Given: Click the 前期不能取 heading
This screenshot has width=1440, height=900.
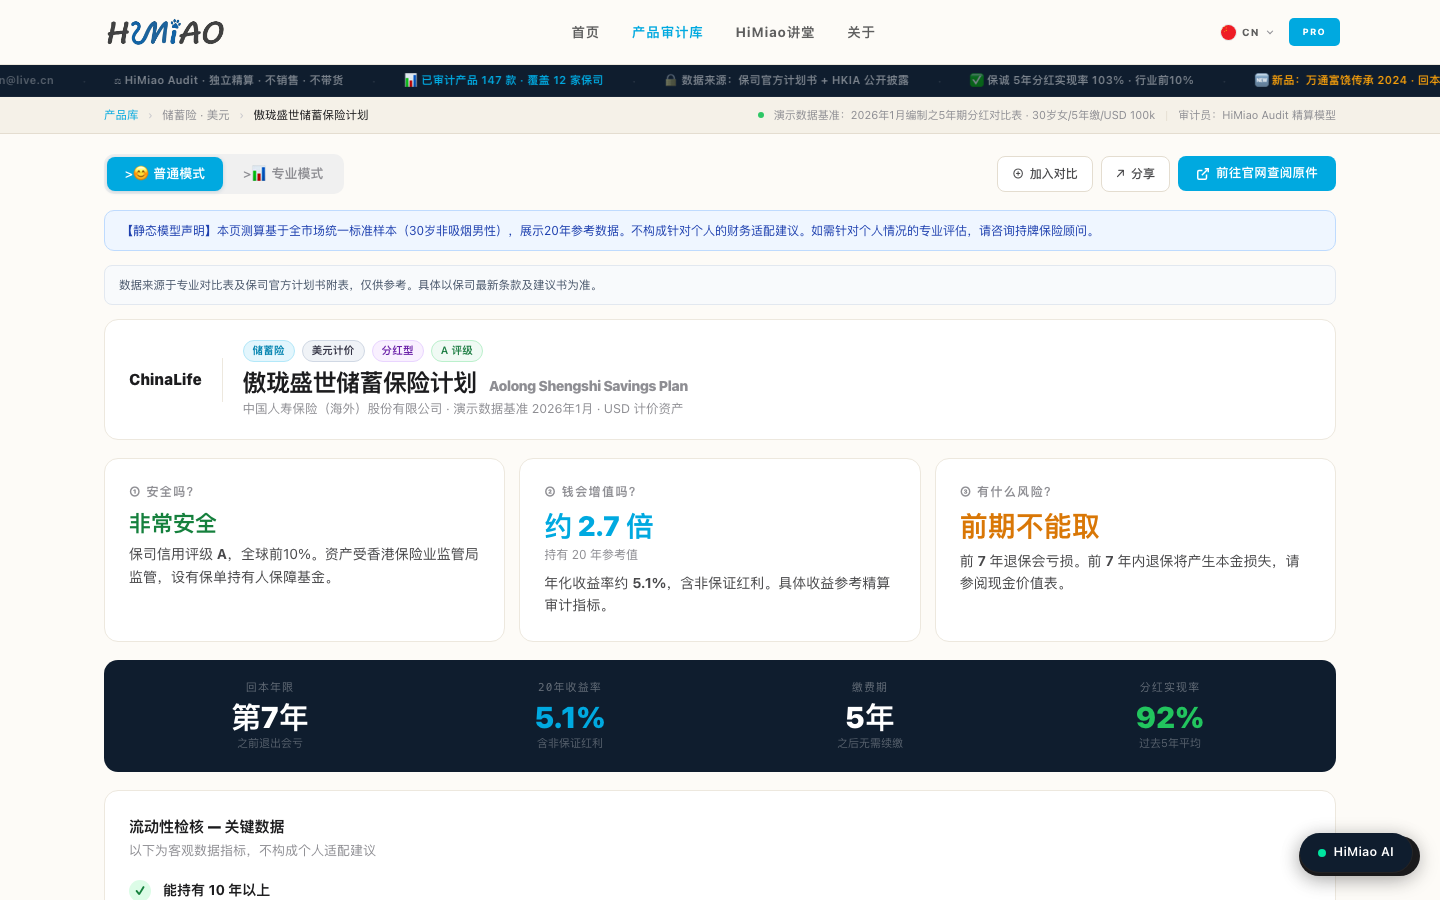Looking at the screenshot, I should coord(1030,526).
